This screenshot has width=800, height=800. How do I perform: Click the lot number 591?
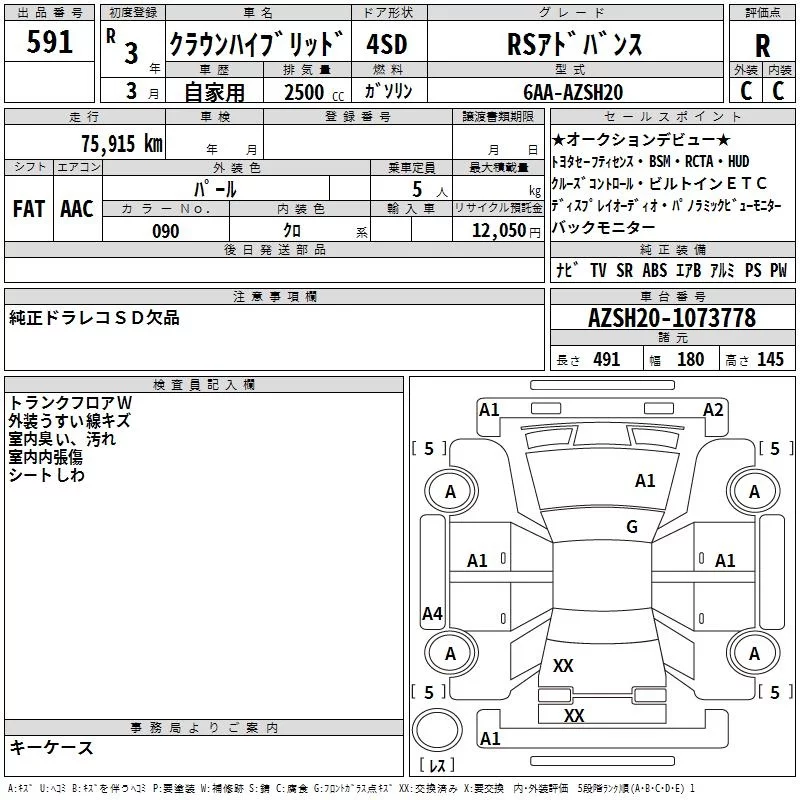point(49,43)
